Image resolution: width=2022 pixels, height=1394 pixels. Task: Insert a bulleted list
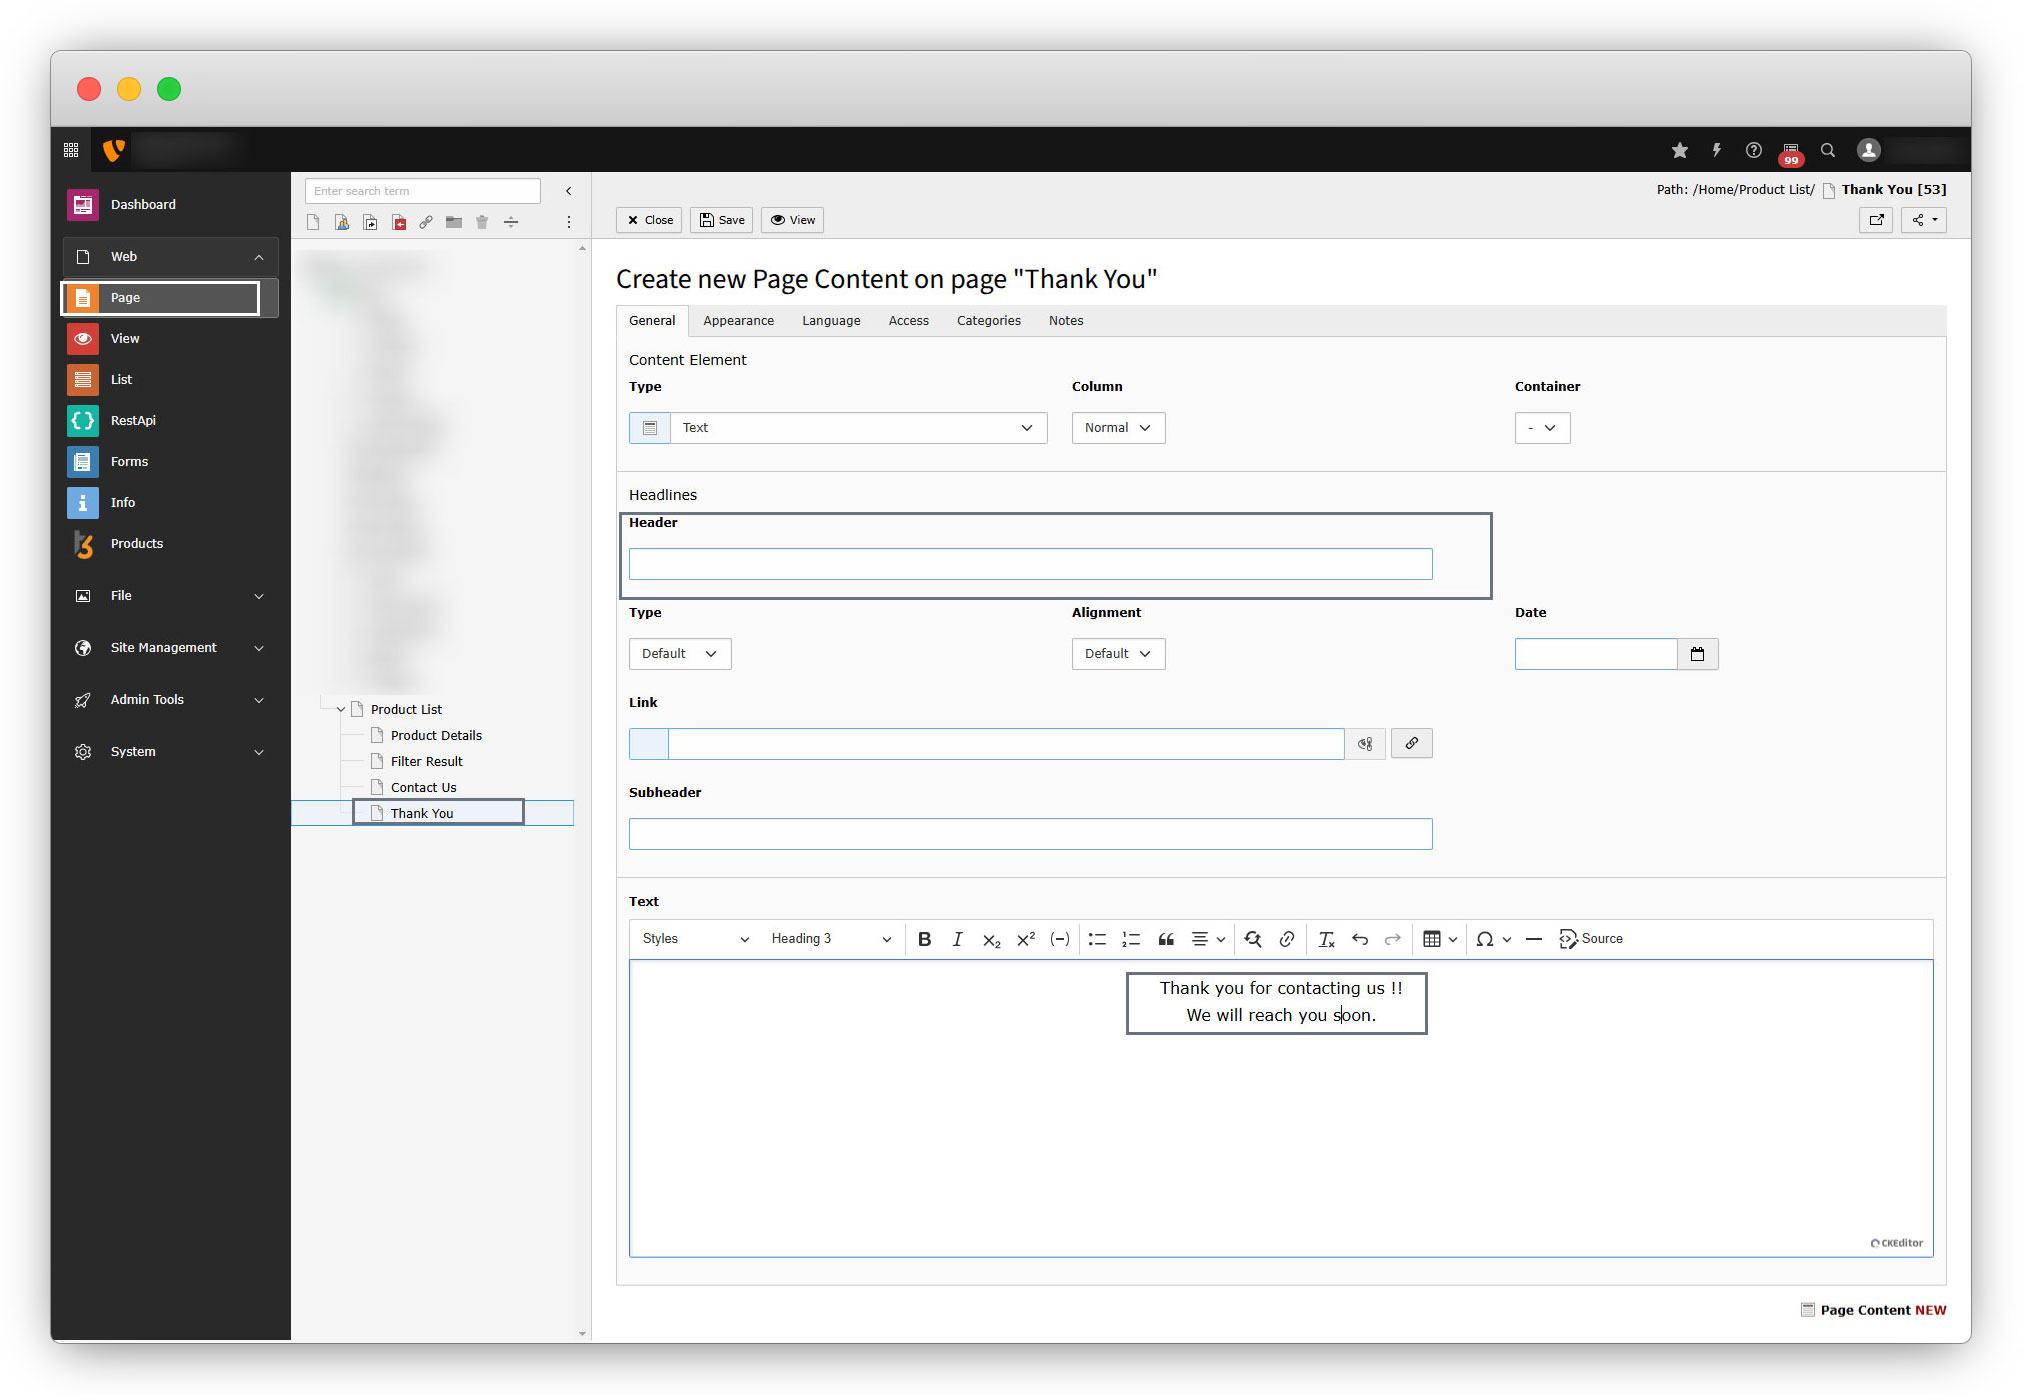1097,939
